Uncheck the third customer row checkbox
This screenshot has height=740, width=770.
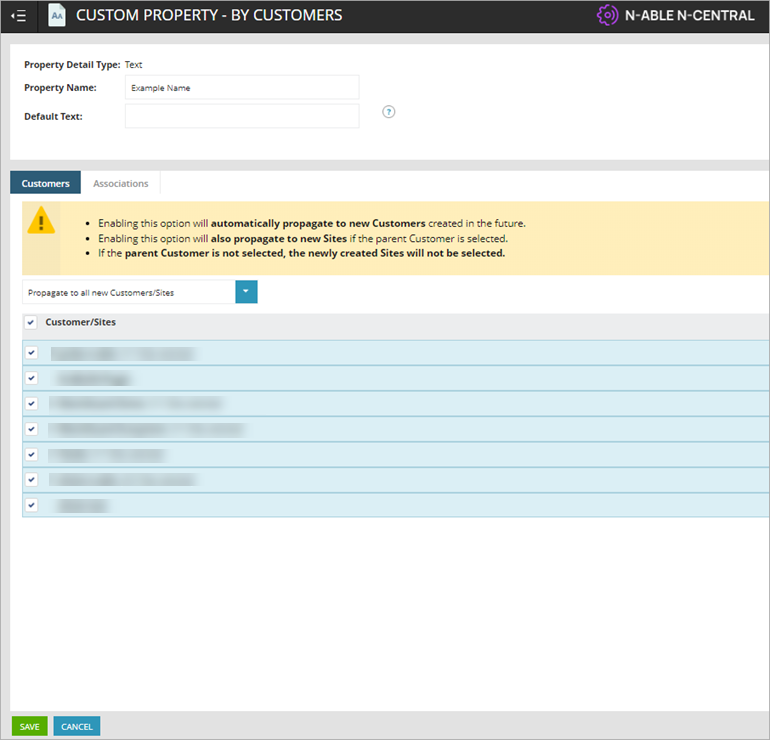[32, 404]
